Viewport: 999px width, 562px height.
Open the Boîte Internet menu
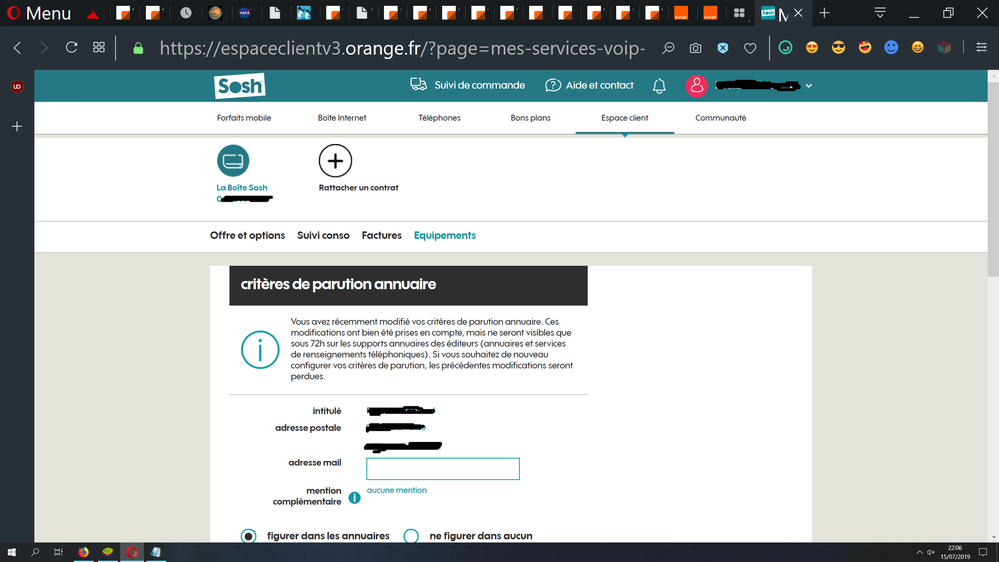point(342,118)
